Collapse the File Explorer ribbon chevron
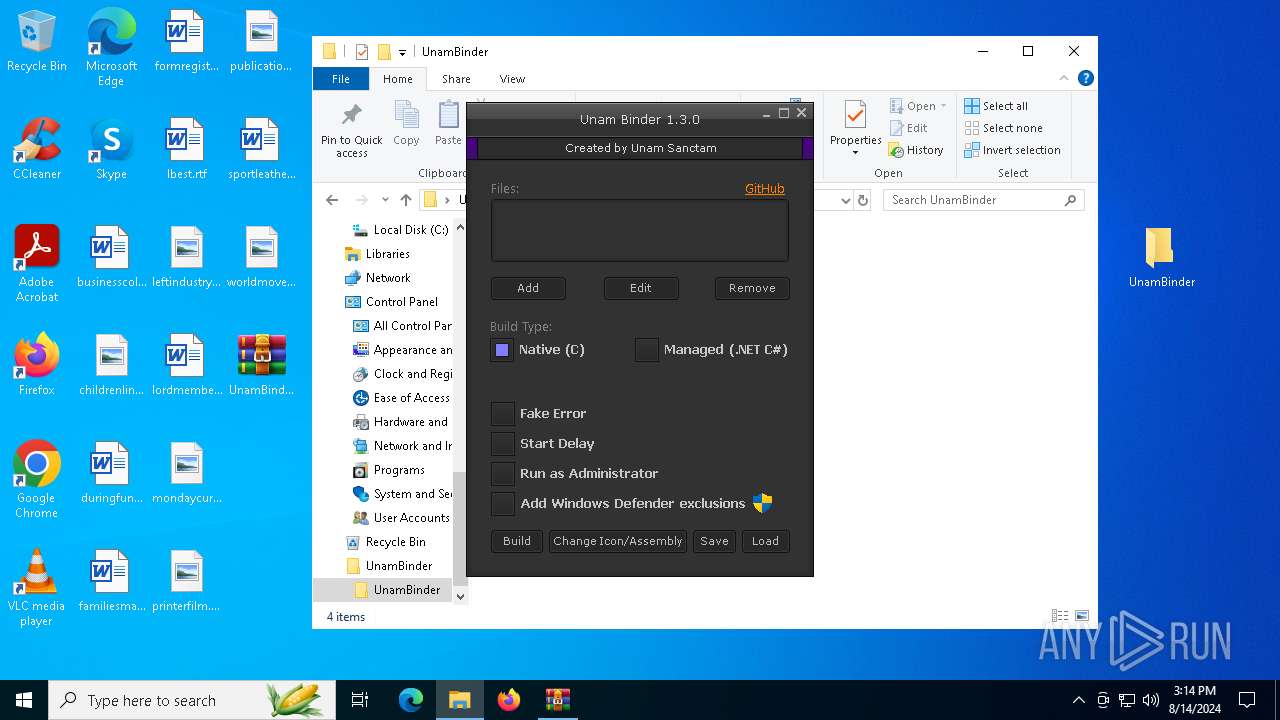Image resolution: width=1280 pixels, height=720 pixels. pos(1064,78)
